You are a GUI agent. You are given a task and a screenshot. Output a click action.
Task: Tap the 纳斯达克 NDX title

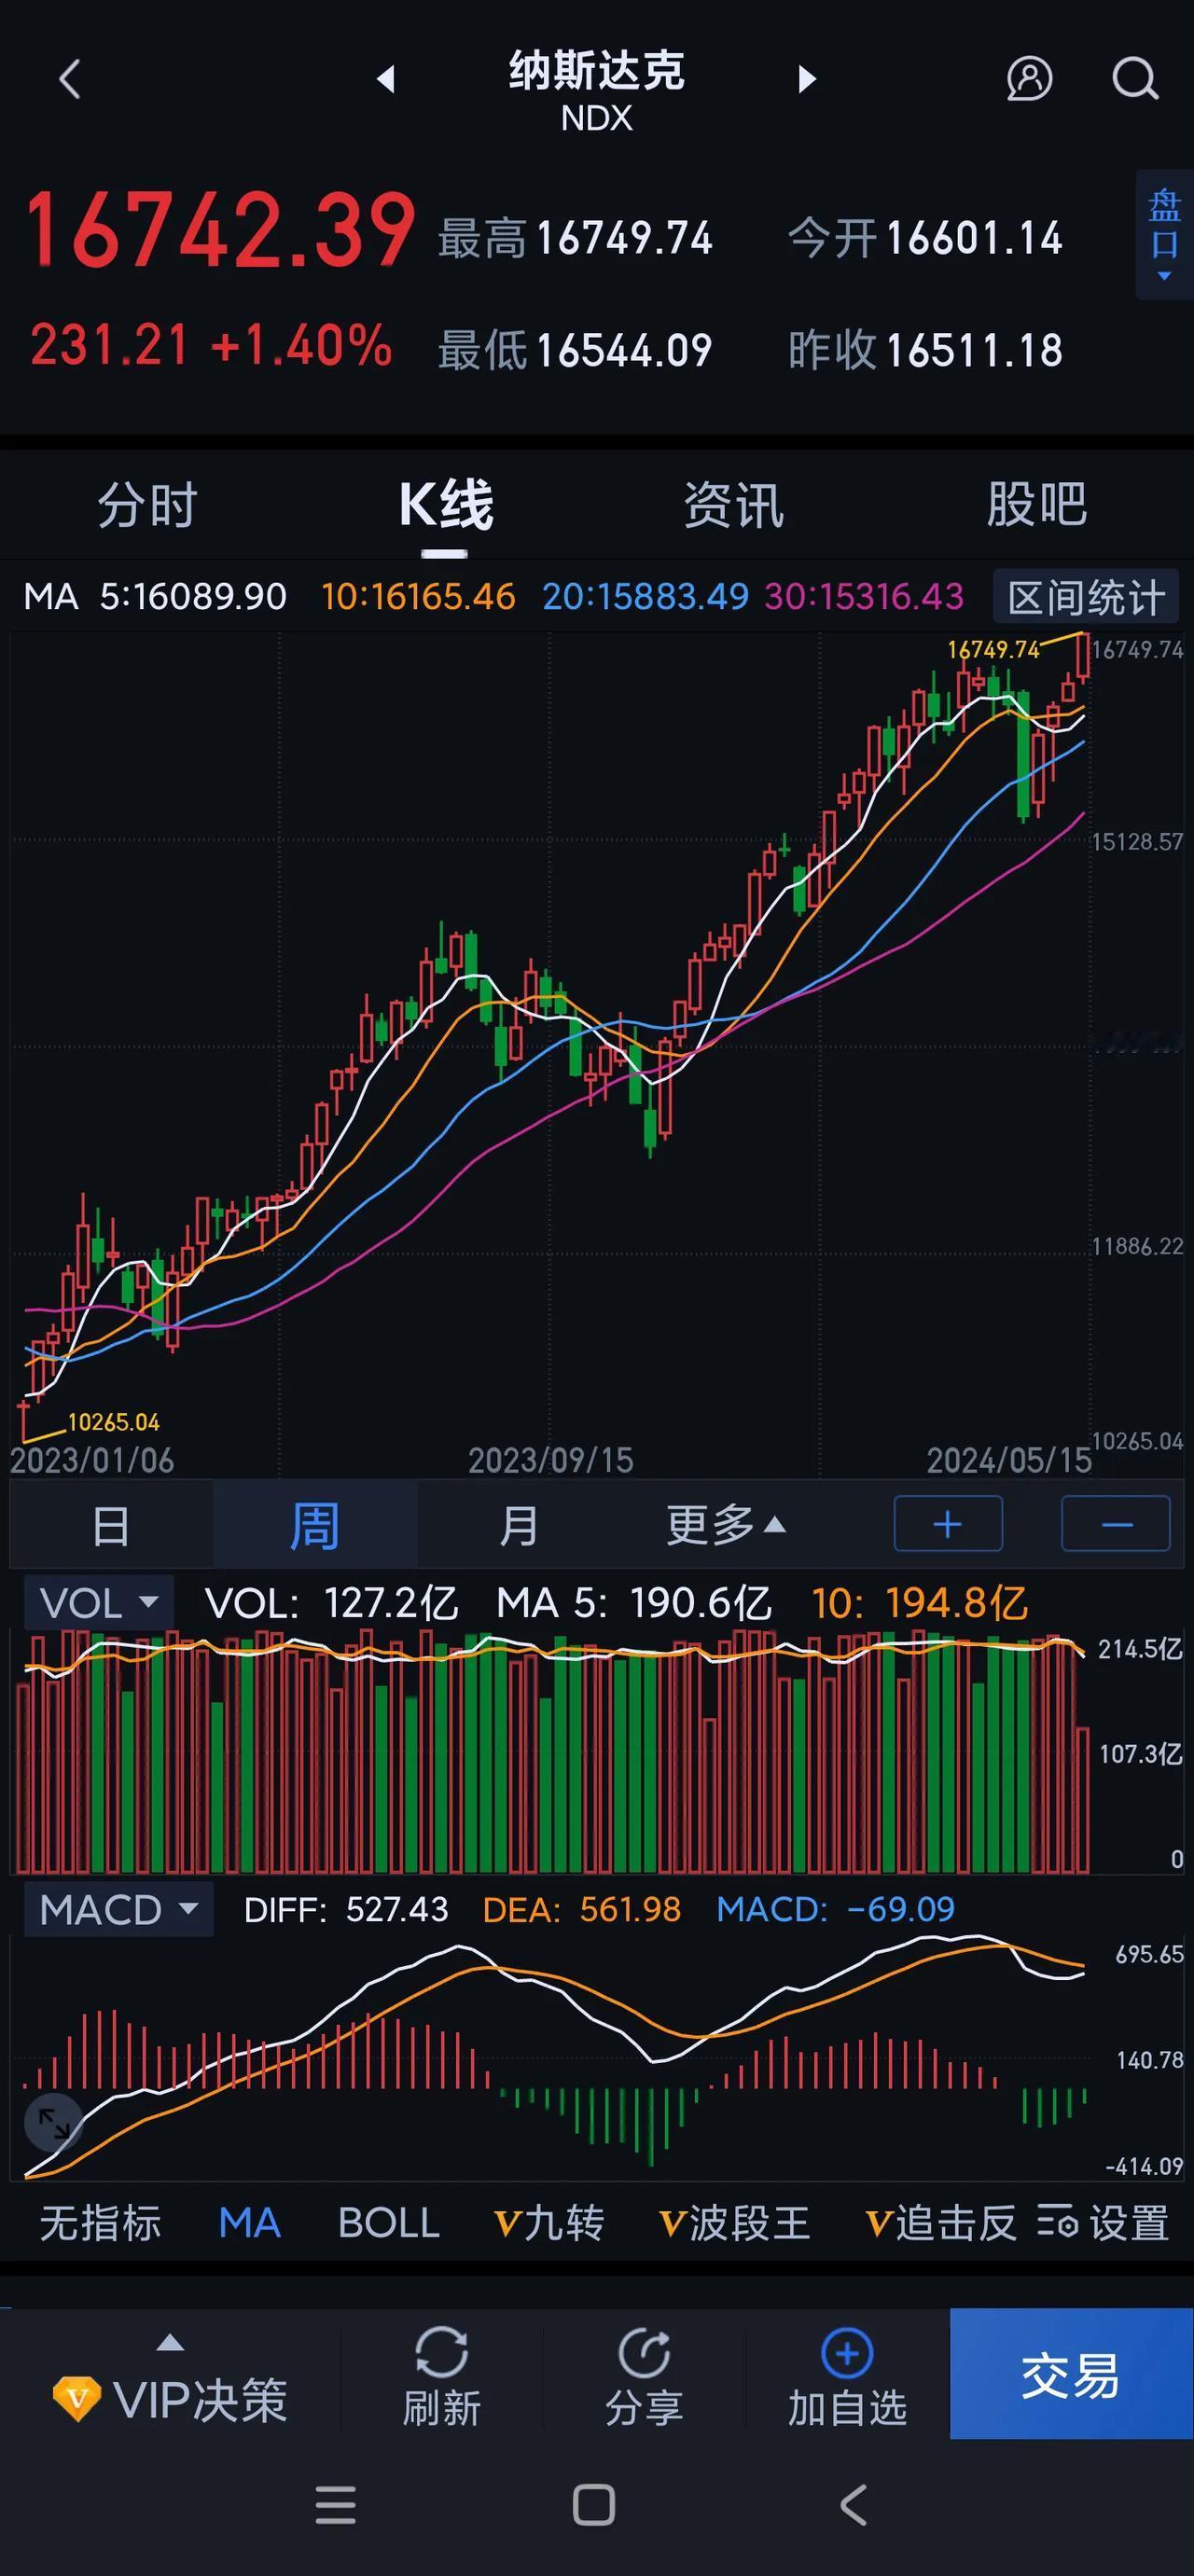click(597, 90)
